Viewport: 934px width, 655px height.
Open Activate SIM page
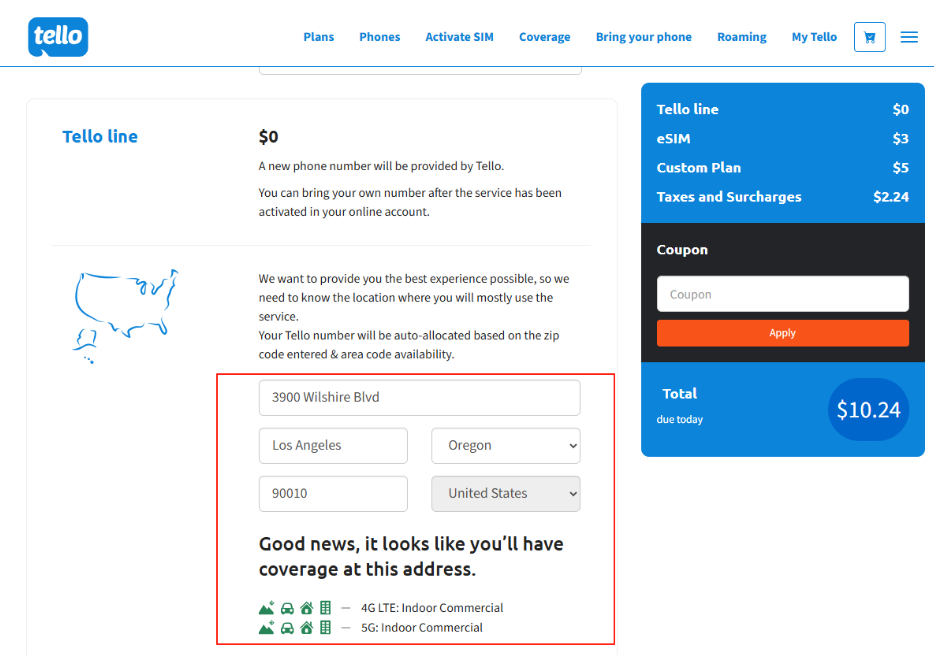[459, 37]
